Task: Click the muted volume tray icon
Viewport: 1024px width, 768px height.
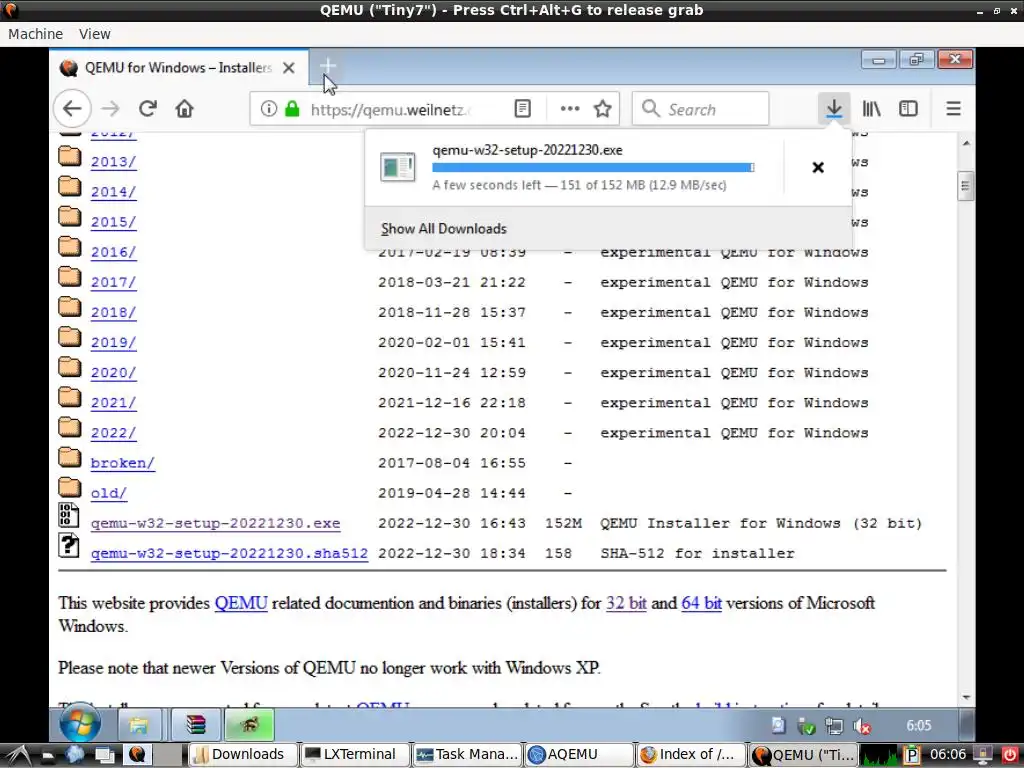Action: click(x=862, y=726)
